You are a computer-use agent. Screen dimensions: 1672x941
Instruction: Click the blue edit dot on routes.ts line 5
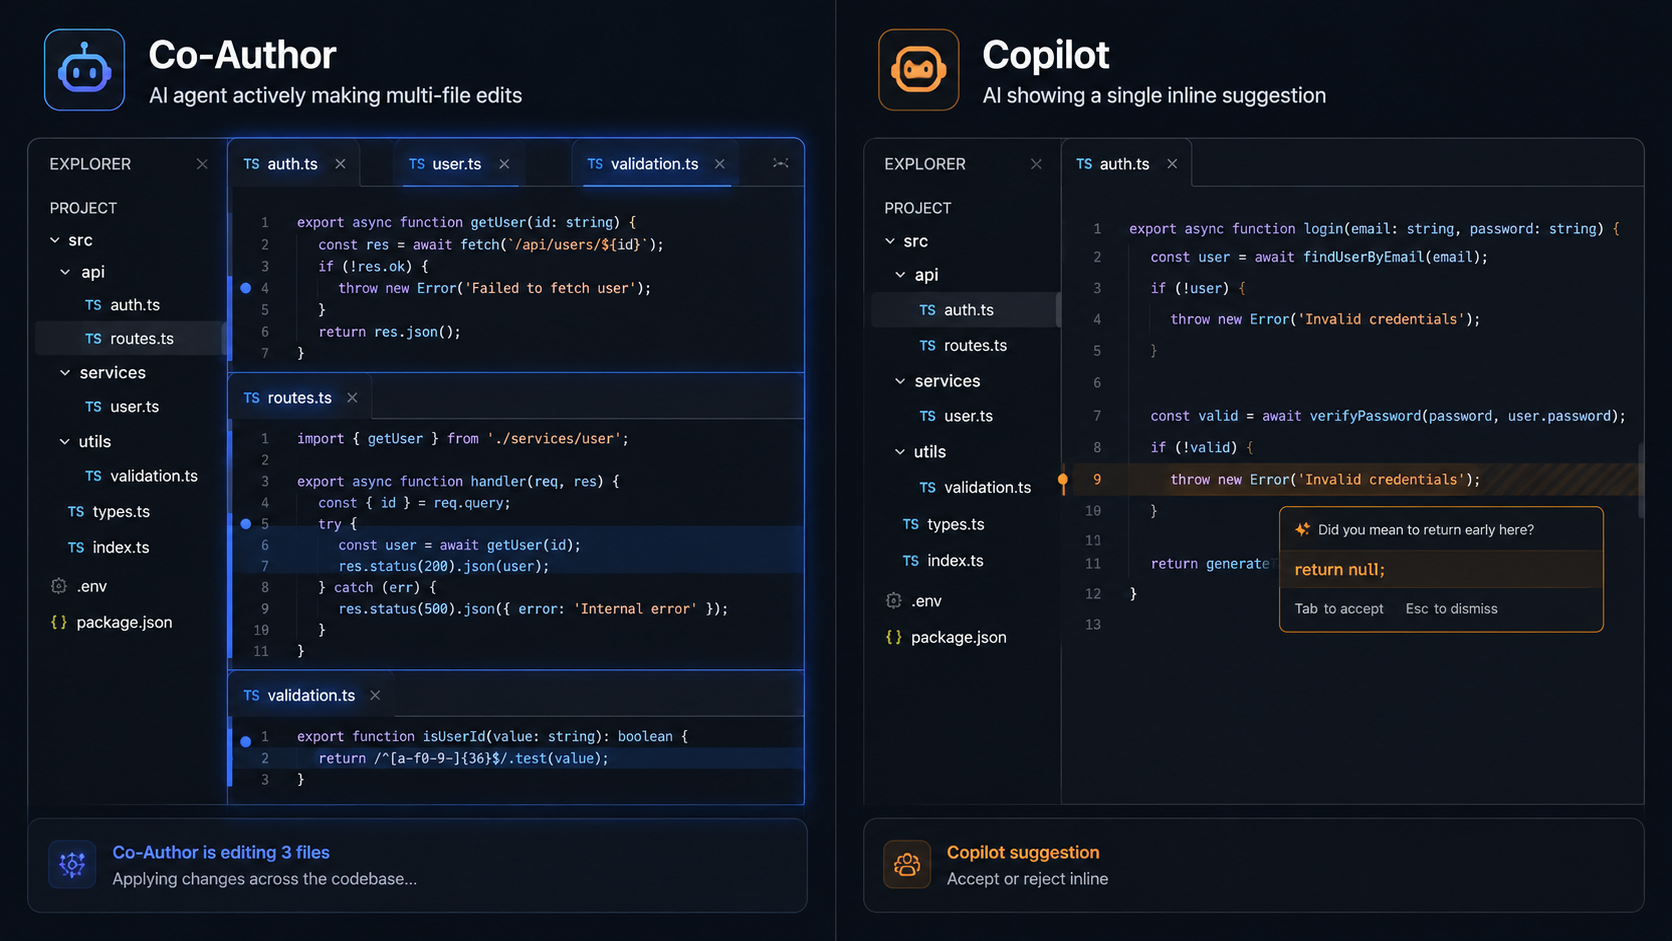click(x=246, y=524)
